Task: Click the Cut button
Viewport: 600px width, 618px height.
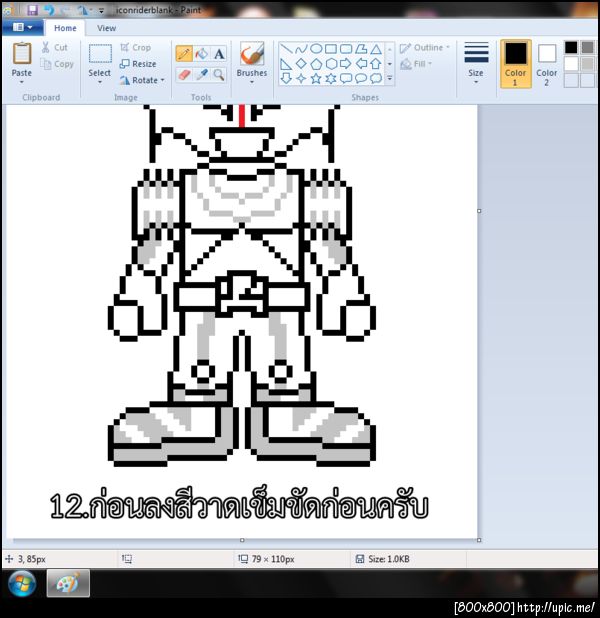Action: 55,47
